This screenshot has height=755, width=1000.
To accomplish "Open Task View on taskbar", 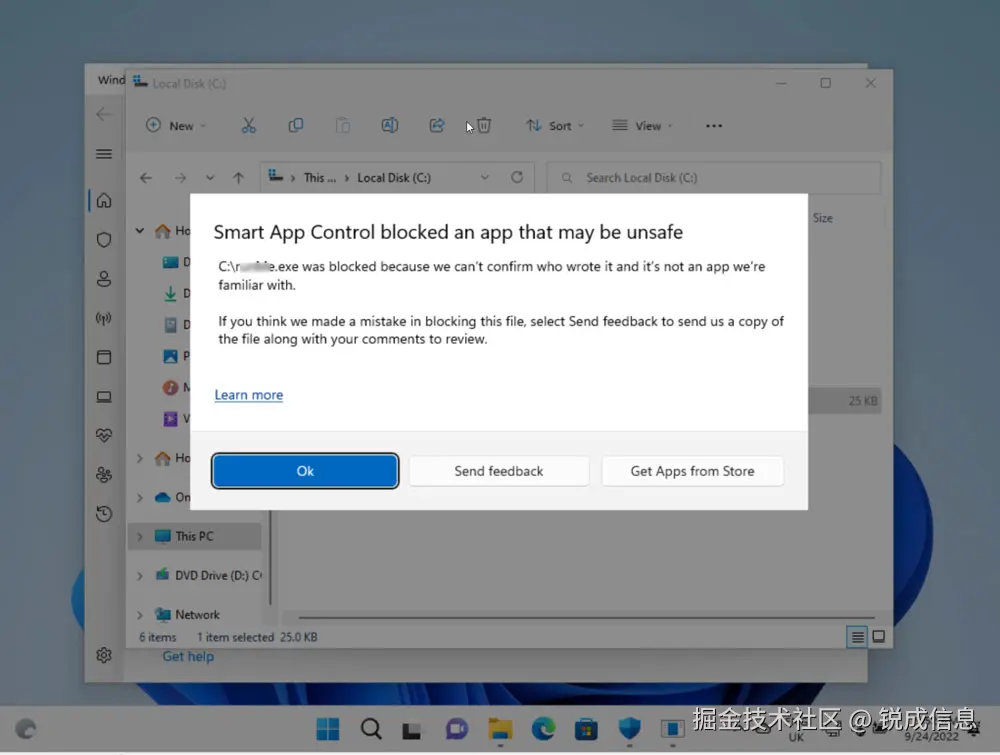I will click(412, 729).
